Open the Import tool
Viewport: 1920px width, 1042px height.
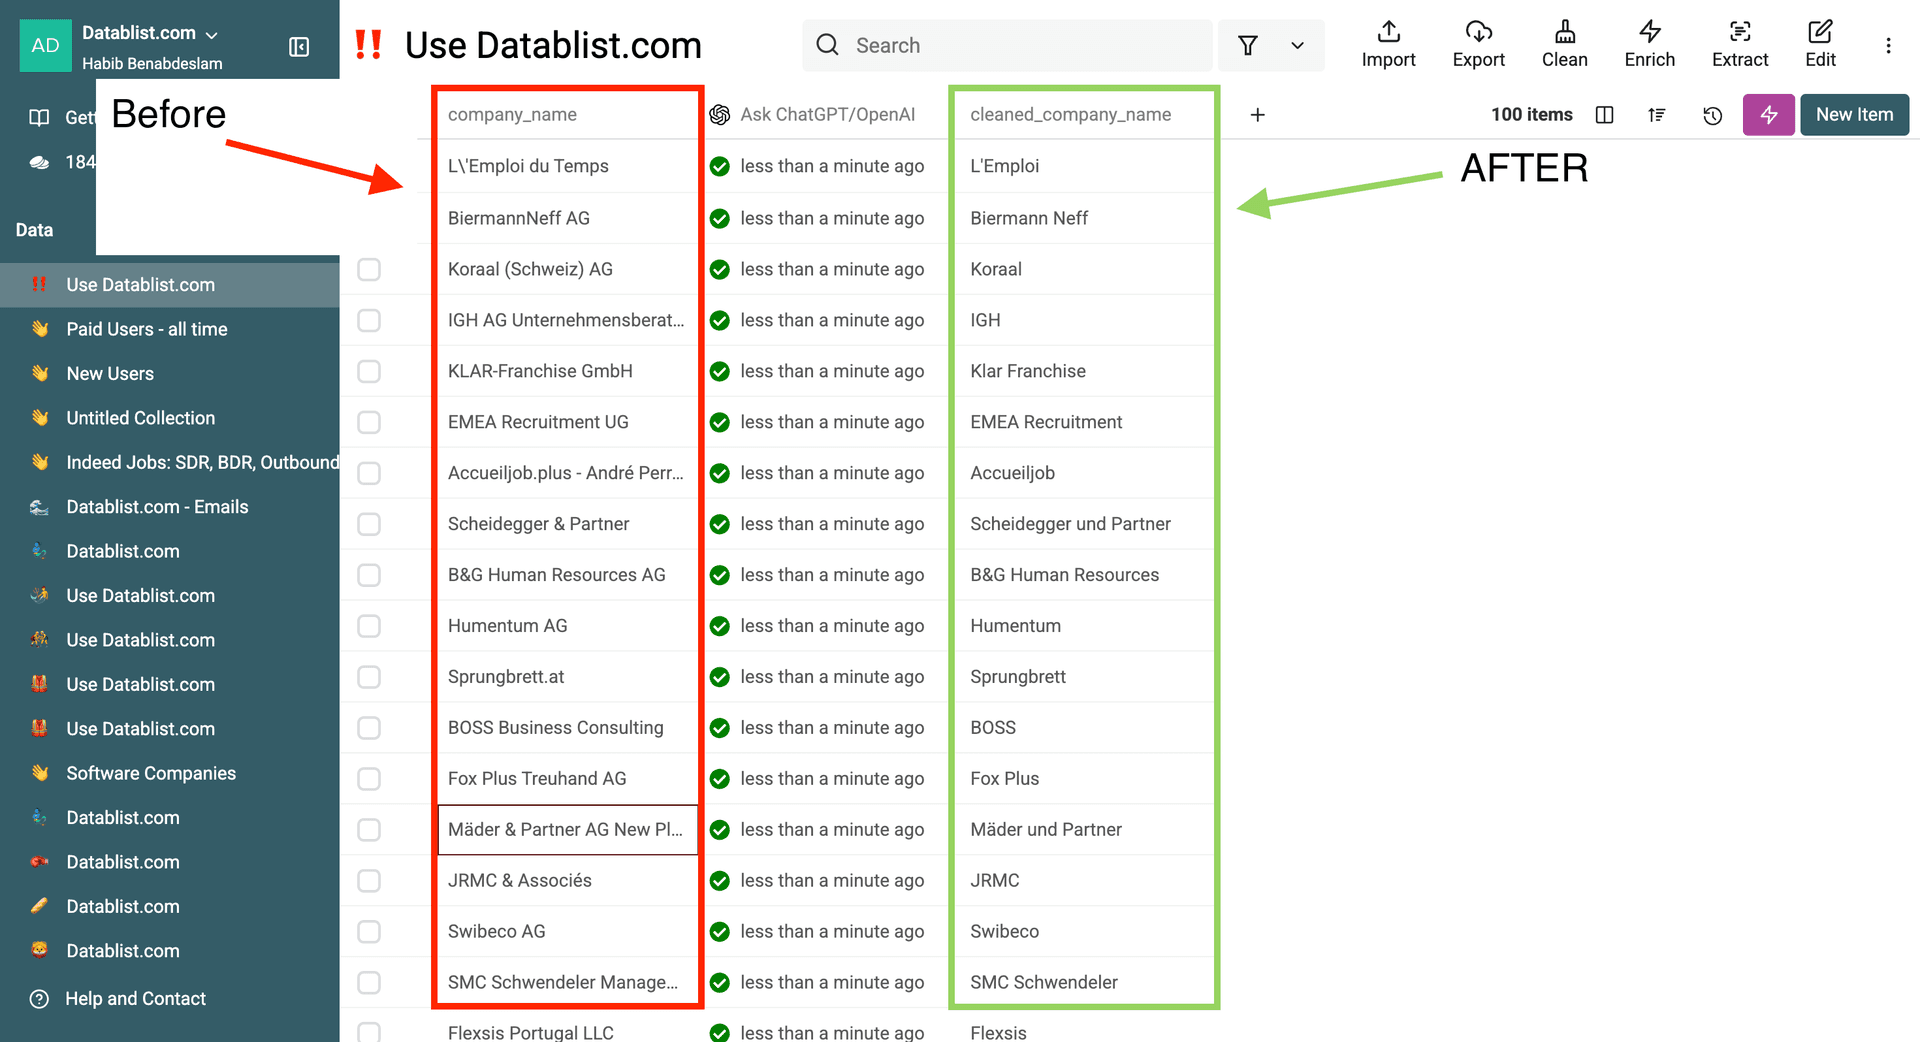1388,45
